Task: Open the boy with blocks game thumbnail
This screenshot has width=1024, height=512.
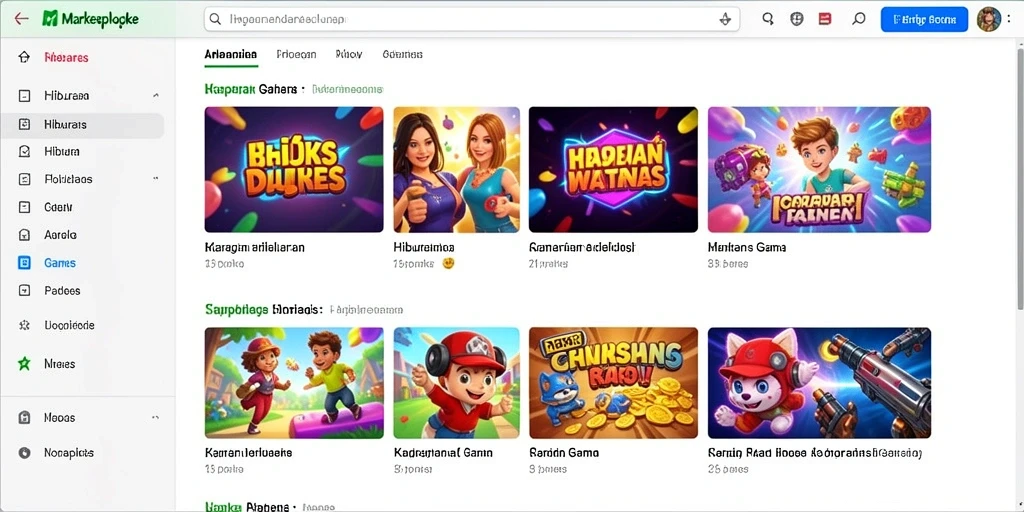Action: (x=819, y=170)
